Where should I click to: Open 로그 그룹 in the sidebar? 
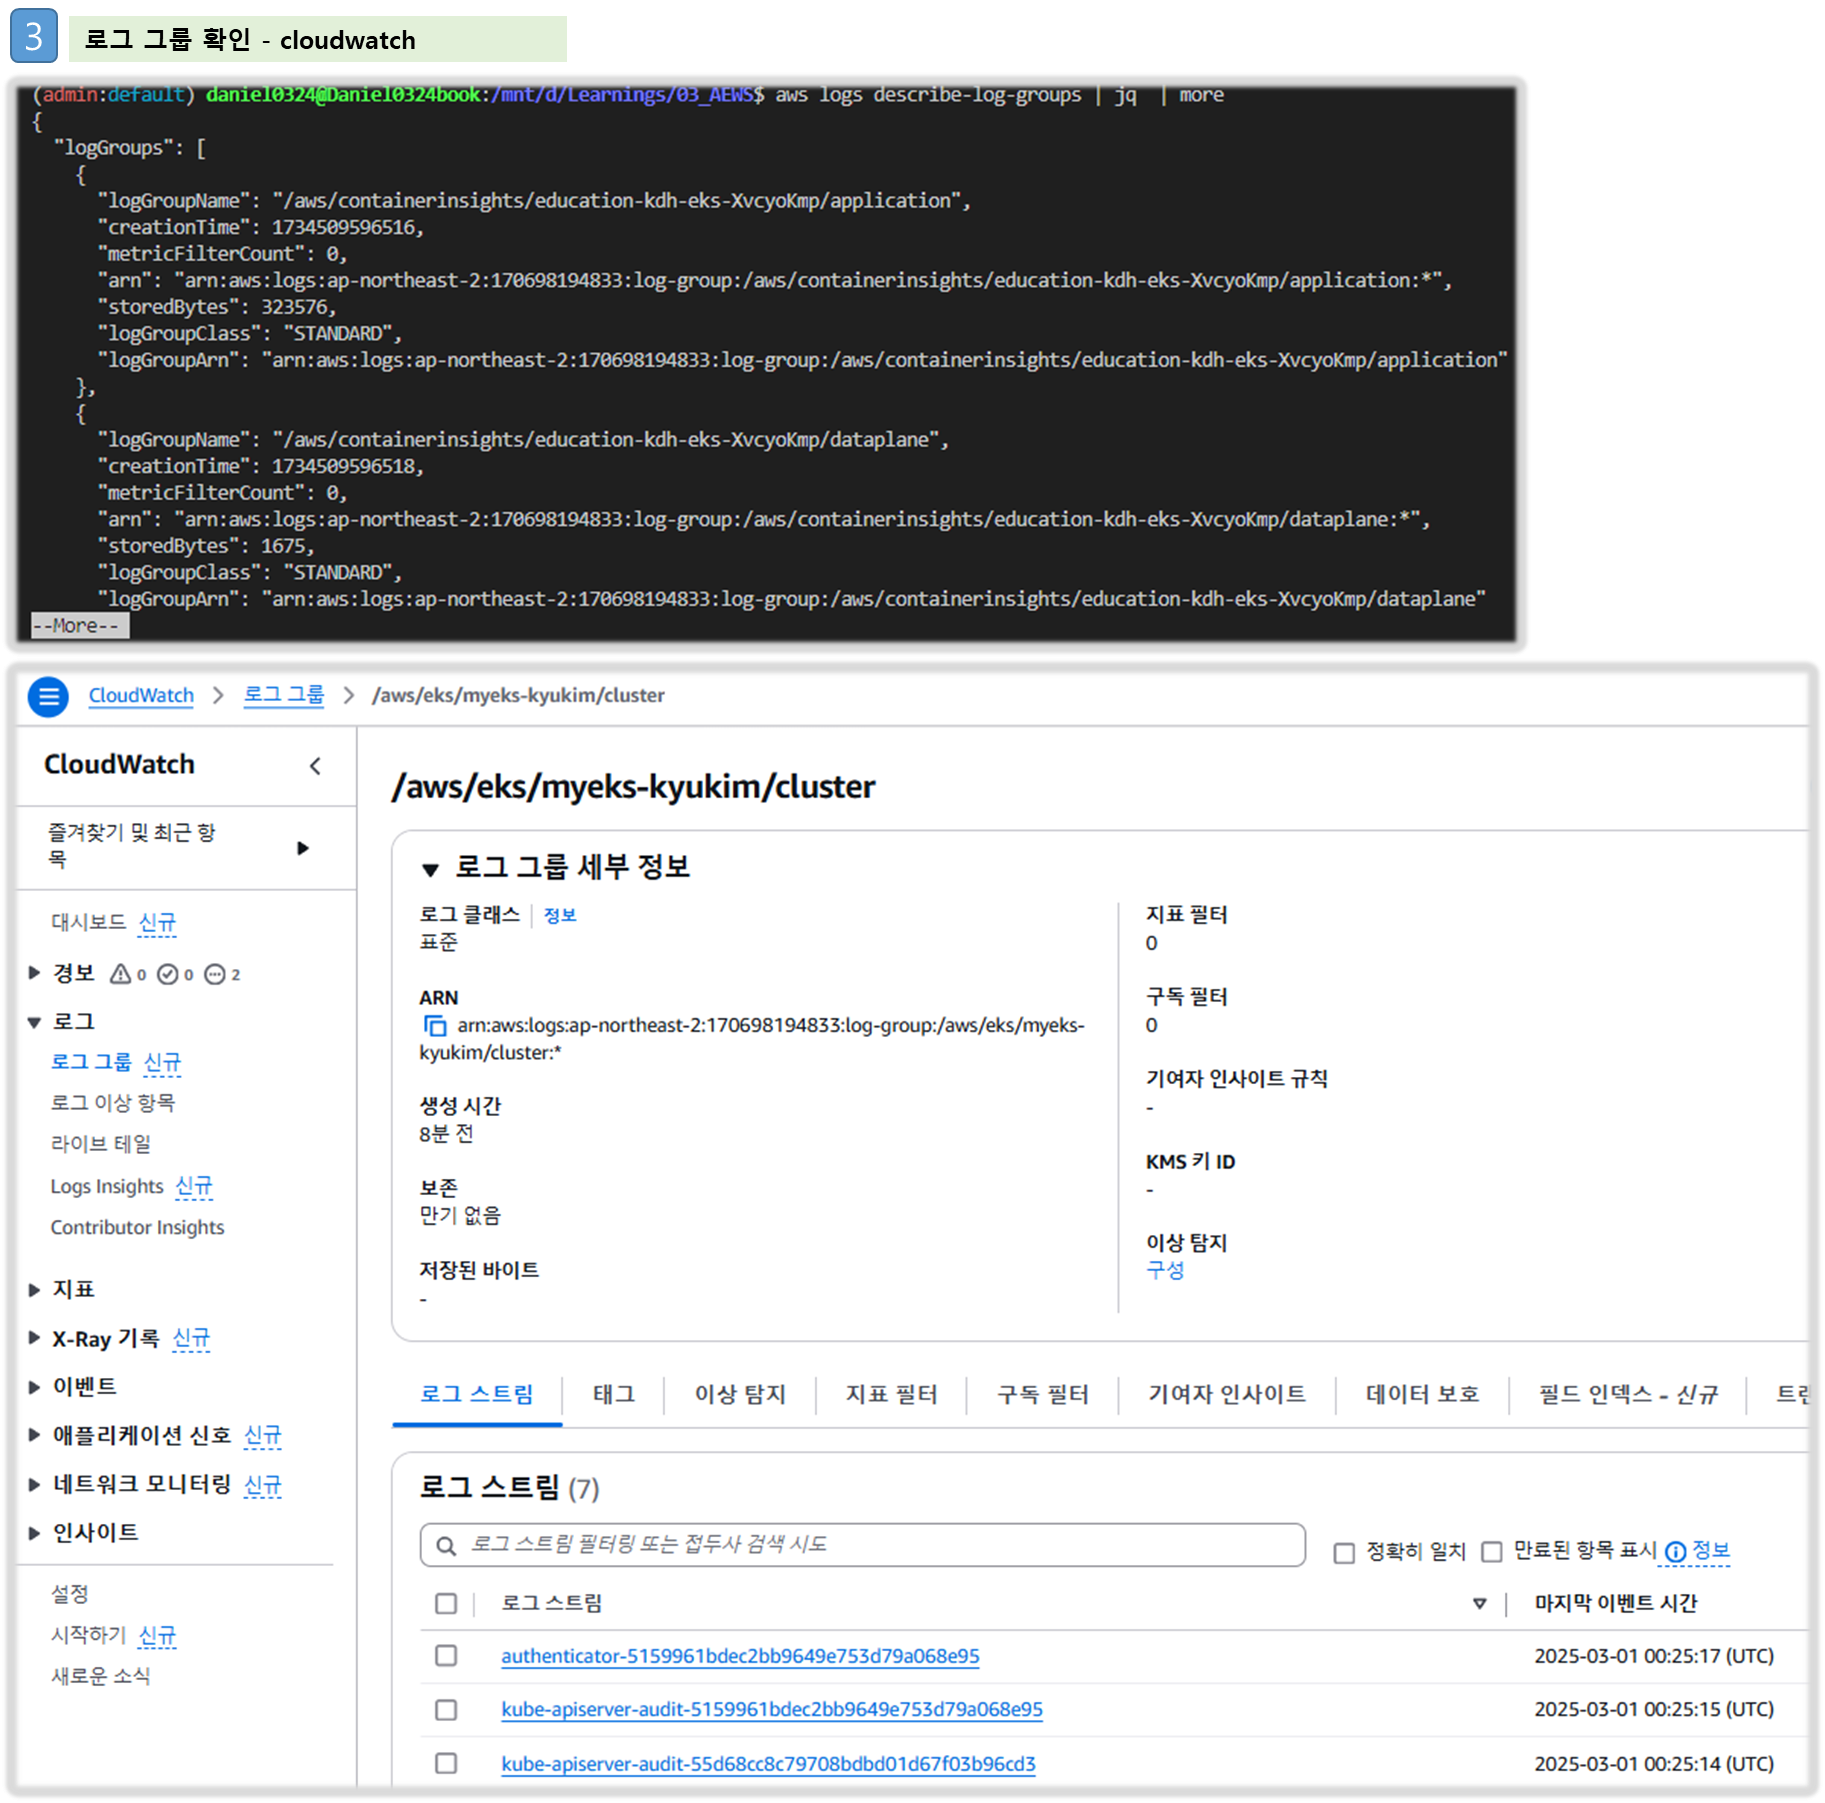pyautogui.click(x=91, y=1062)
